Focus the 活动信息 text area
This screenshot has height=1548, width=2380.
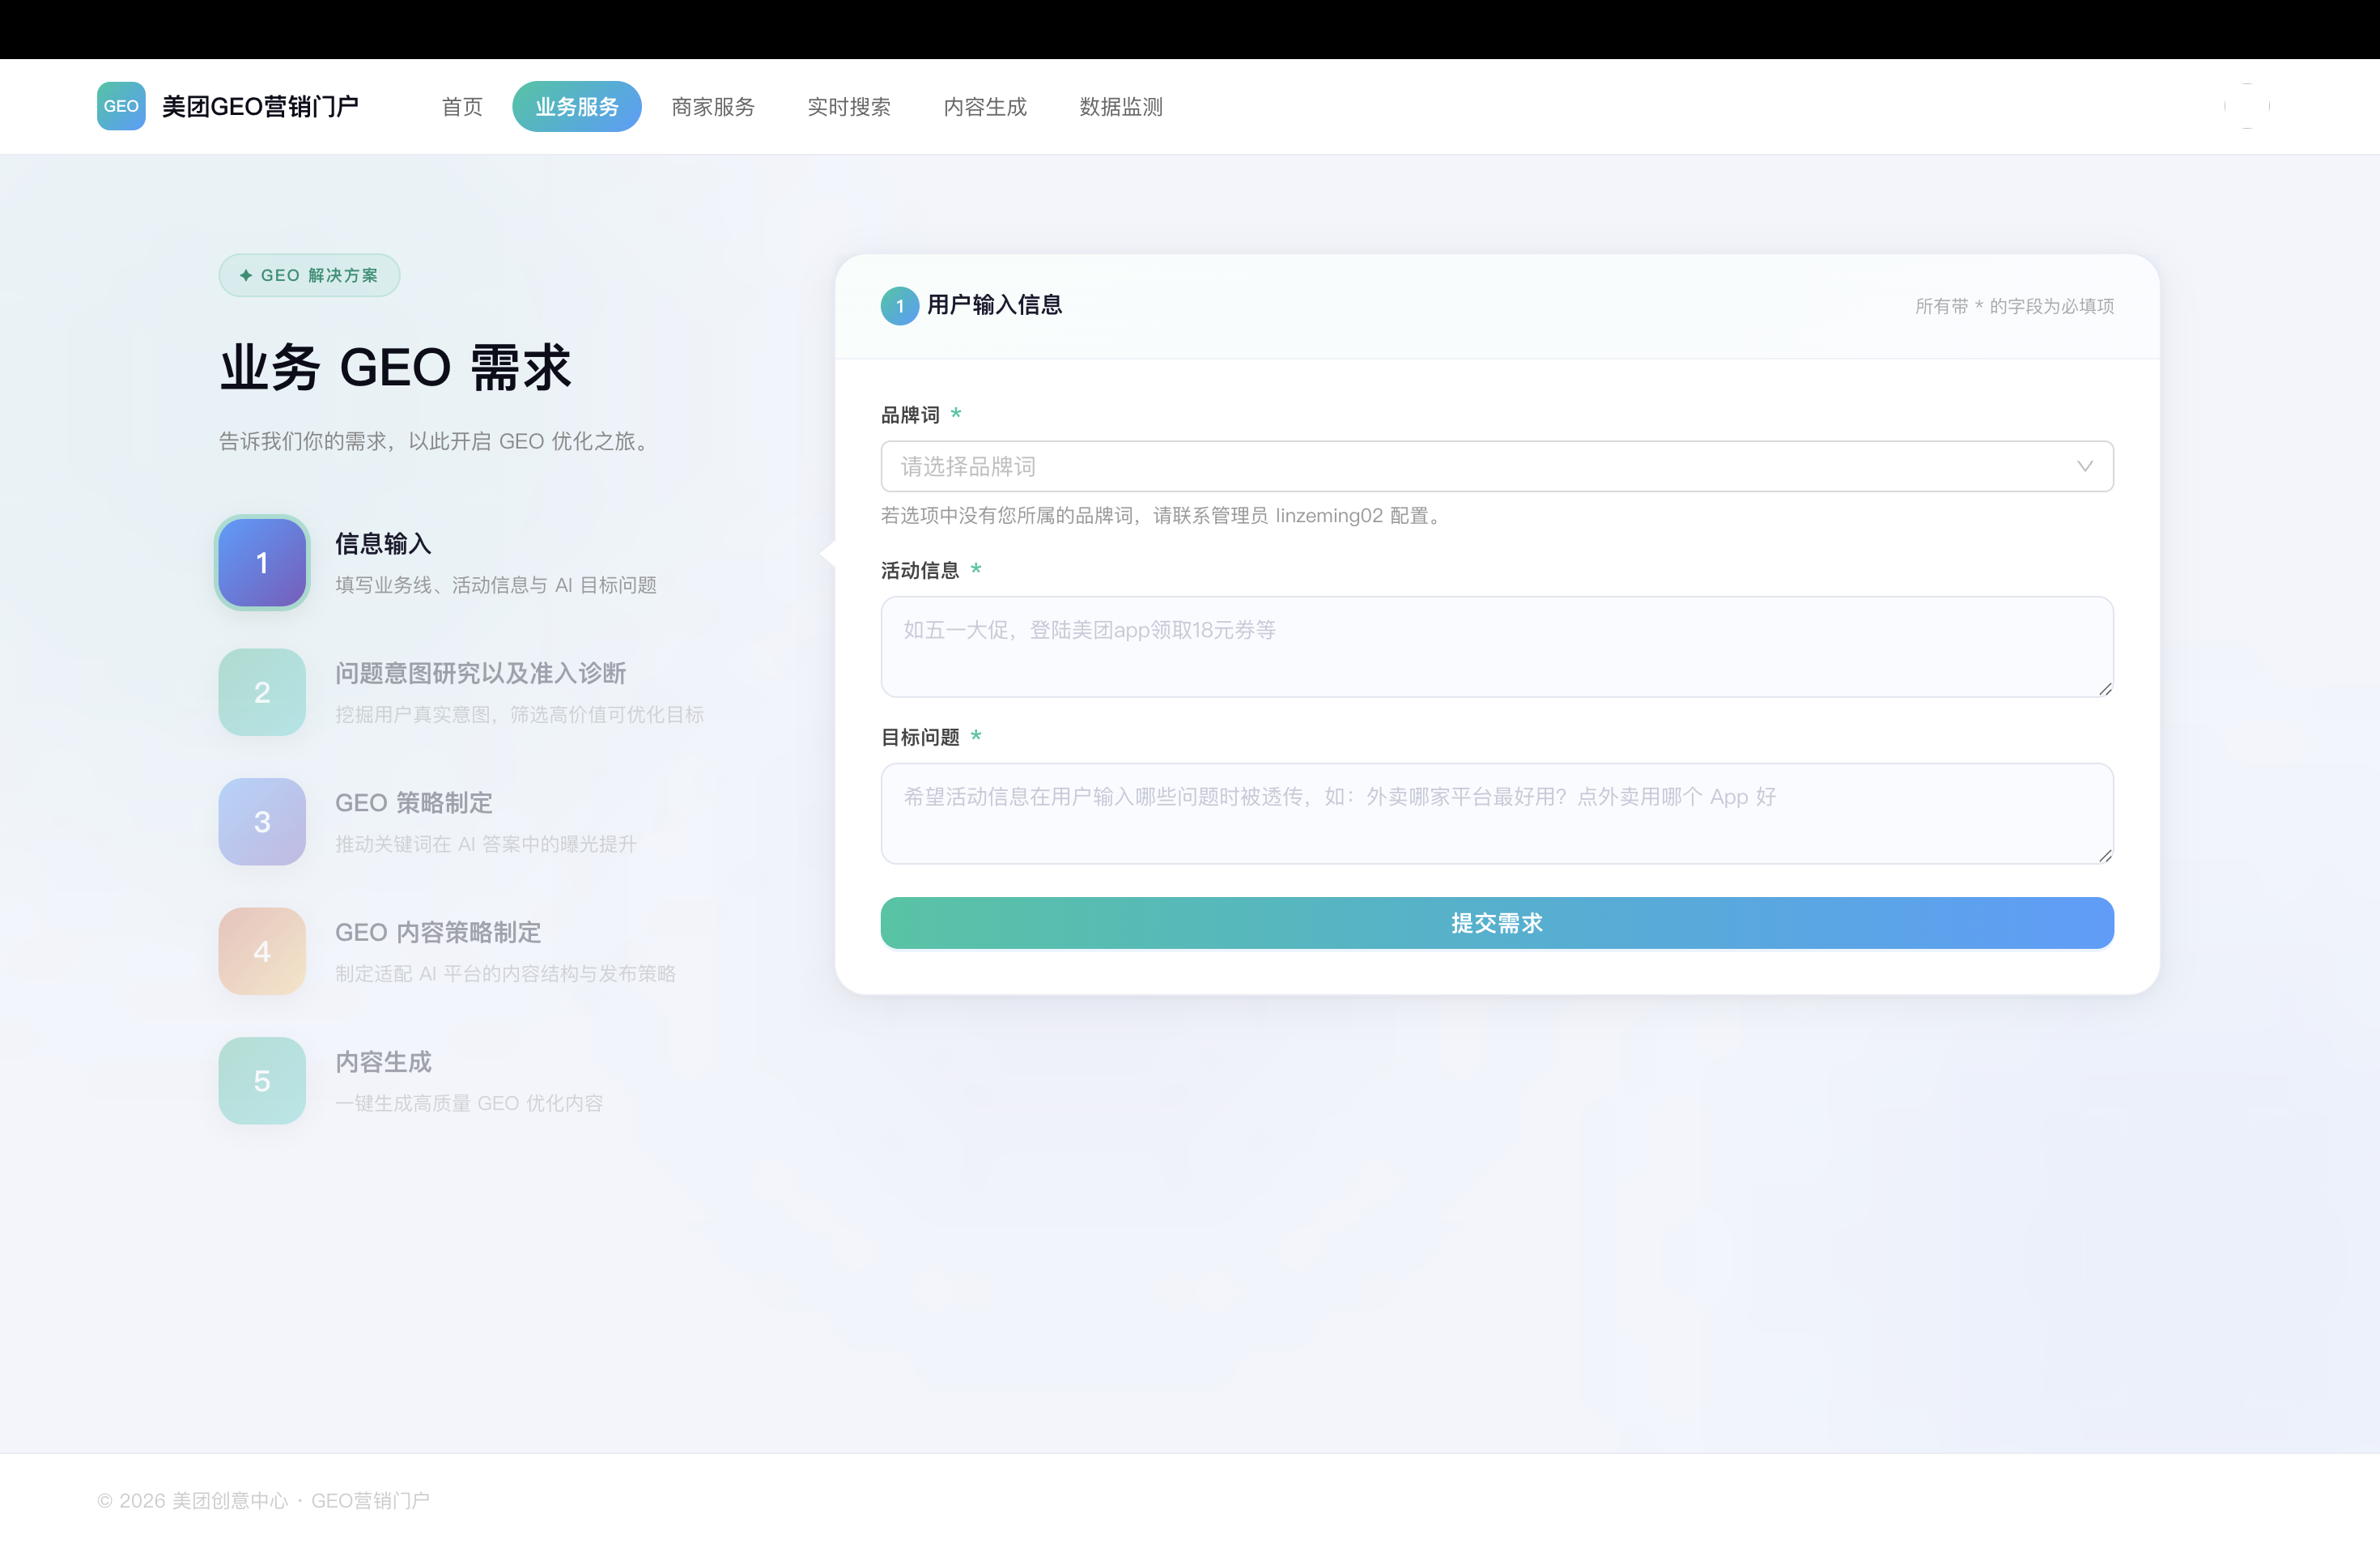[1497, 647]
